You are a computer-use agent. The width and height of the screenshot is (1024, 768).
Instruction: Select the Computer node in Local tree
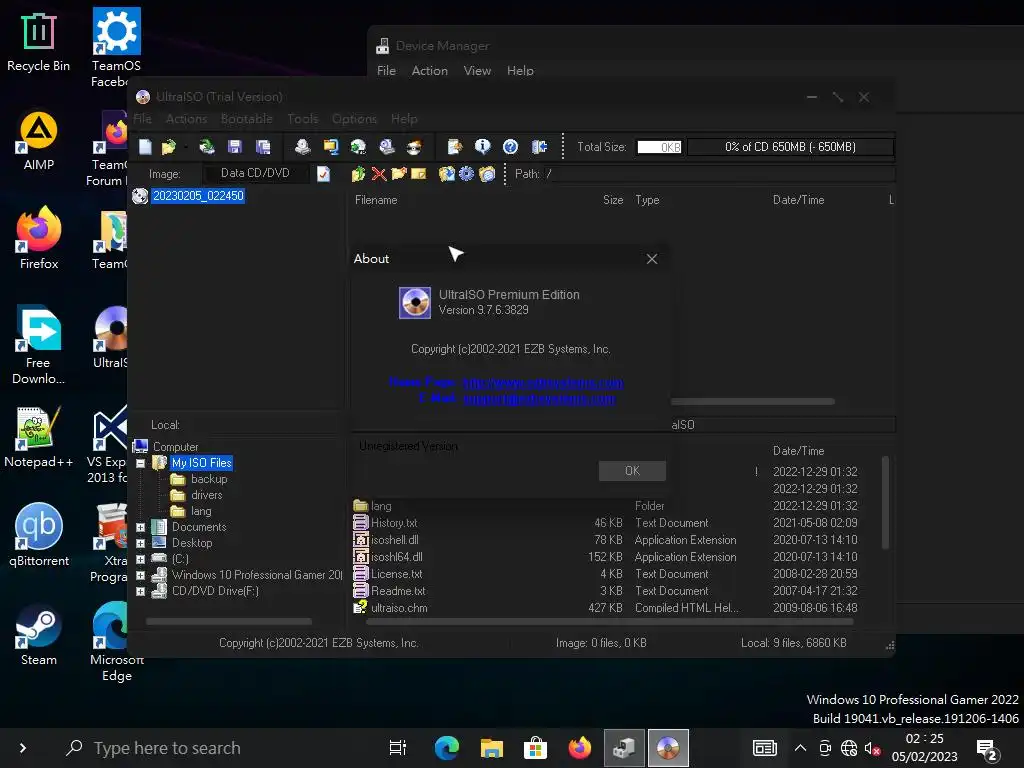click(176, 447)
